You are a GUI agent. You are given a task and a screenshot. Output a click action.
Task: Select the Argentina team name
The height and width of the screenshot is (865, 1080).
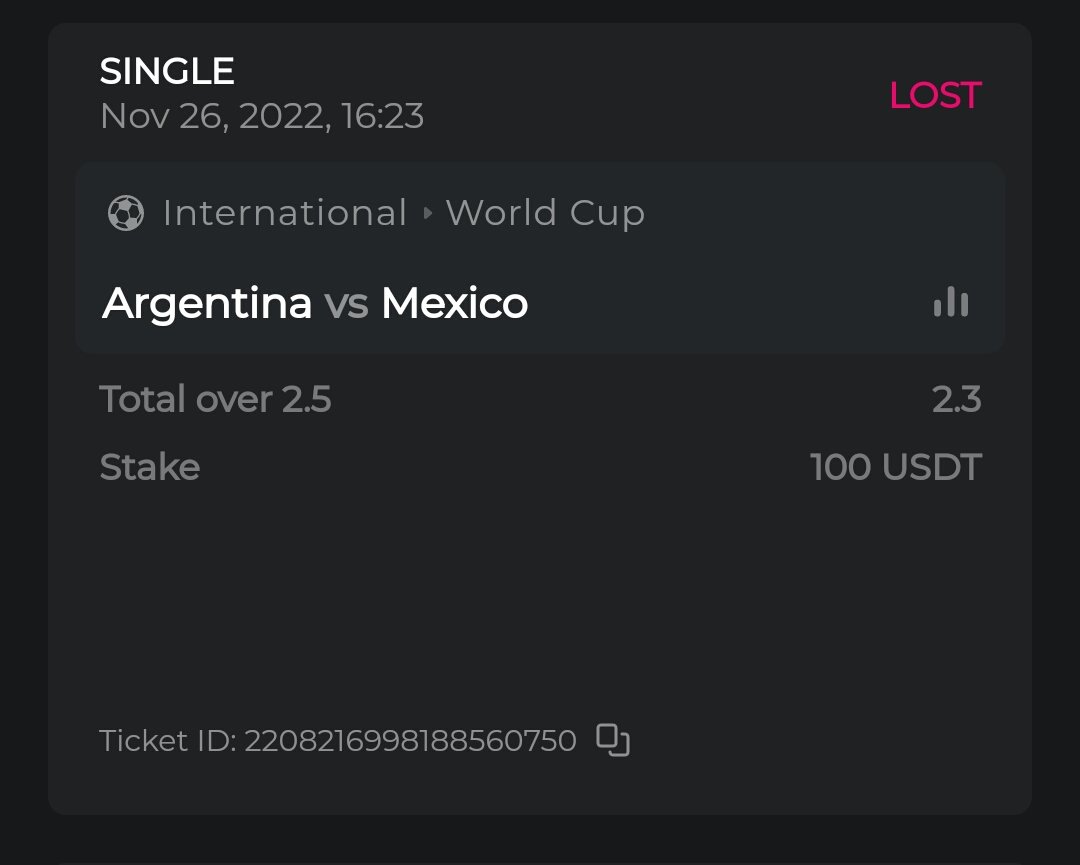coord(207,303)
